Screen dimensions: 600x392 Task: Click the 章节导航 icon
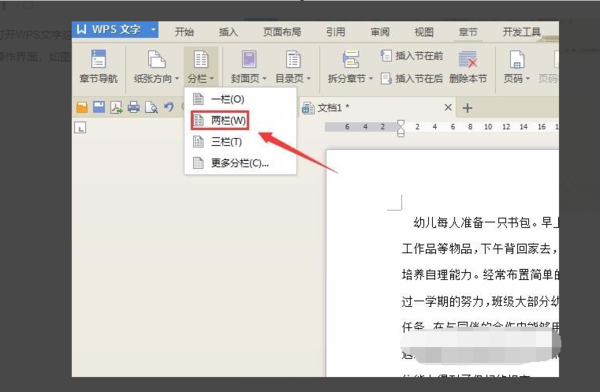point(98,59)
